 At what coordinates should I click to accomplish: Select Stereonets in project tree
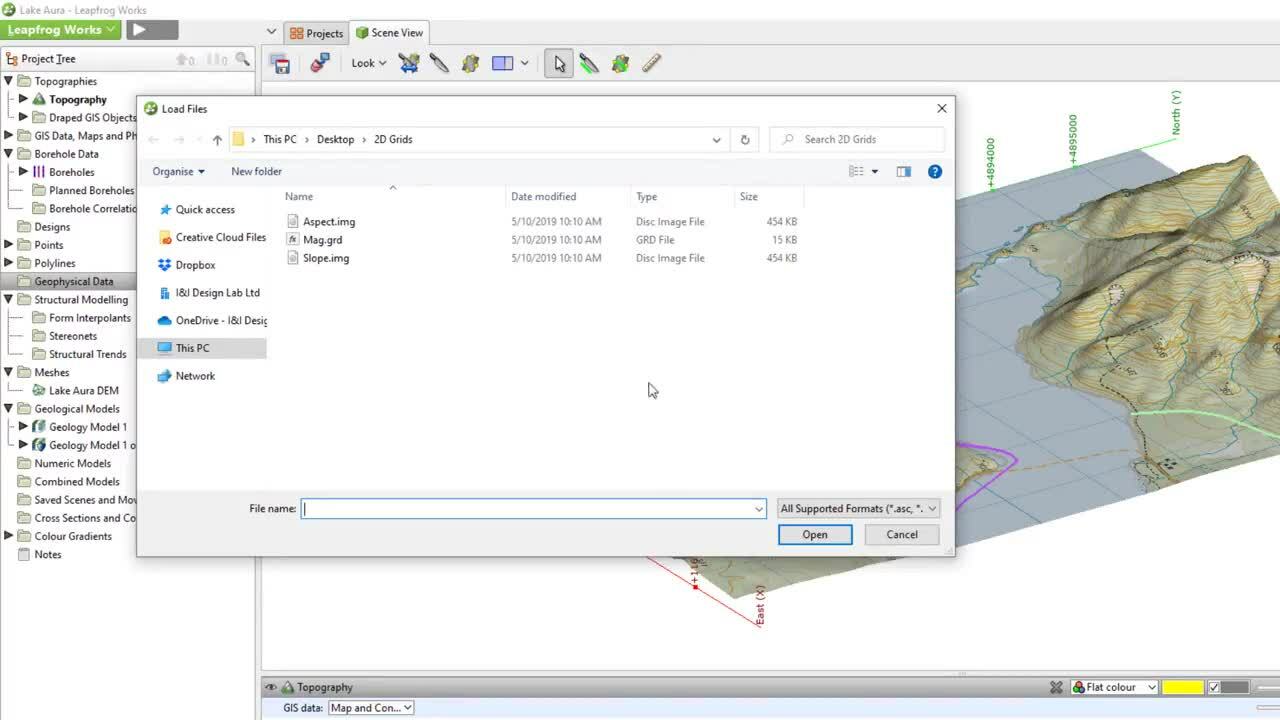click(73, 336)
